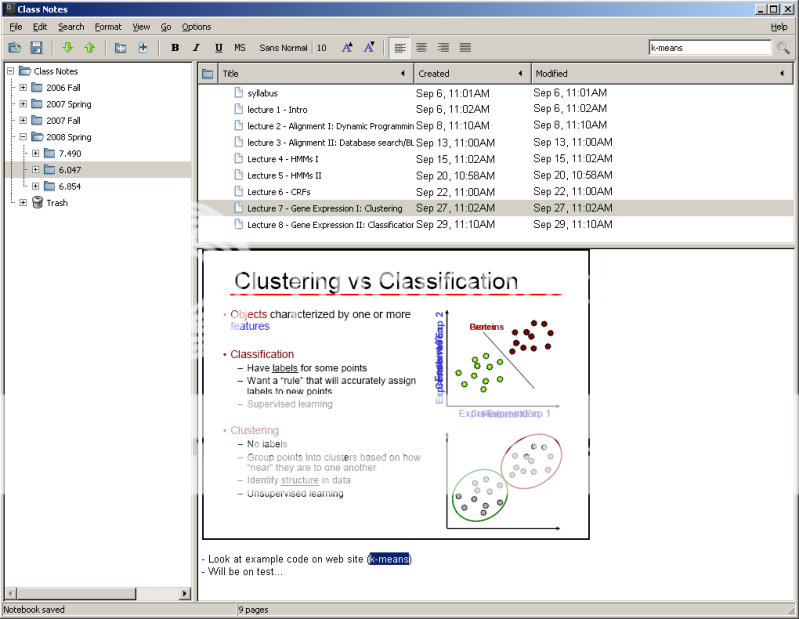This screenshot has height=619, width=799.
Task: Toggle italic text style
Action: (x=196, y=47)
